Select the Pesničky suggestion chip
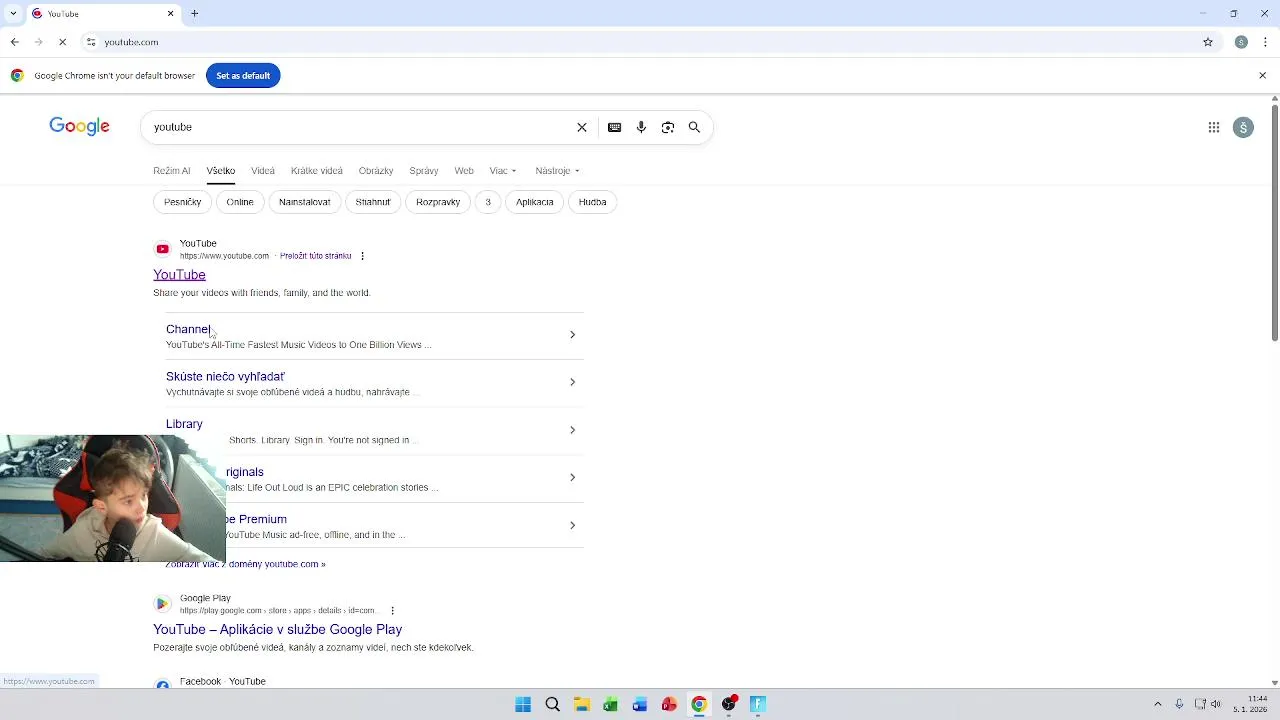This screenshot has width=1280, height=720. click(182, 202)
